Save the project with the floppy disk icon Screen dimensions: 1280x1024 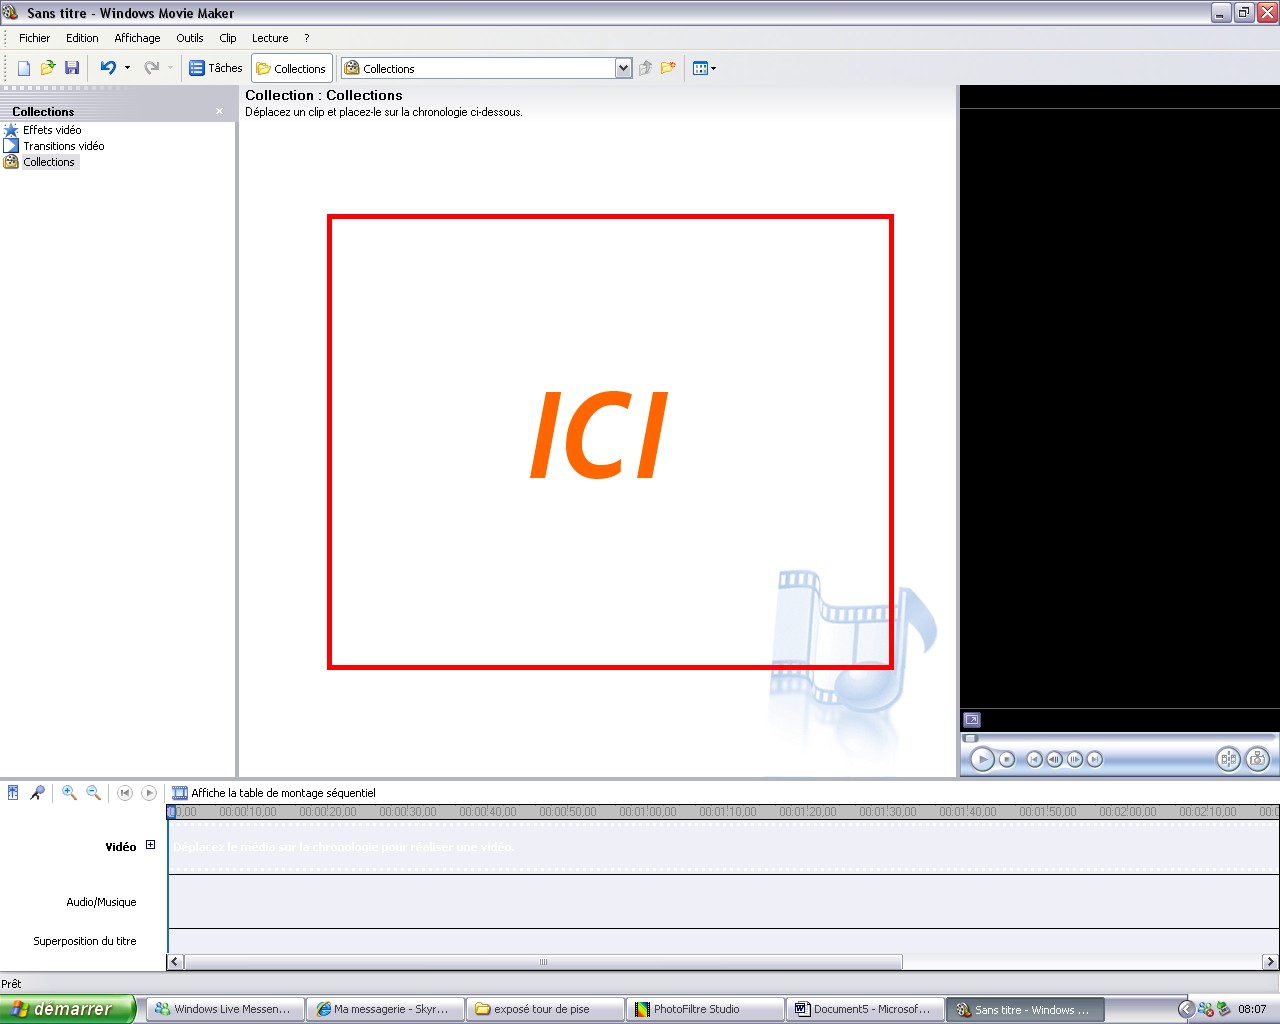coord(72,68)
